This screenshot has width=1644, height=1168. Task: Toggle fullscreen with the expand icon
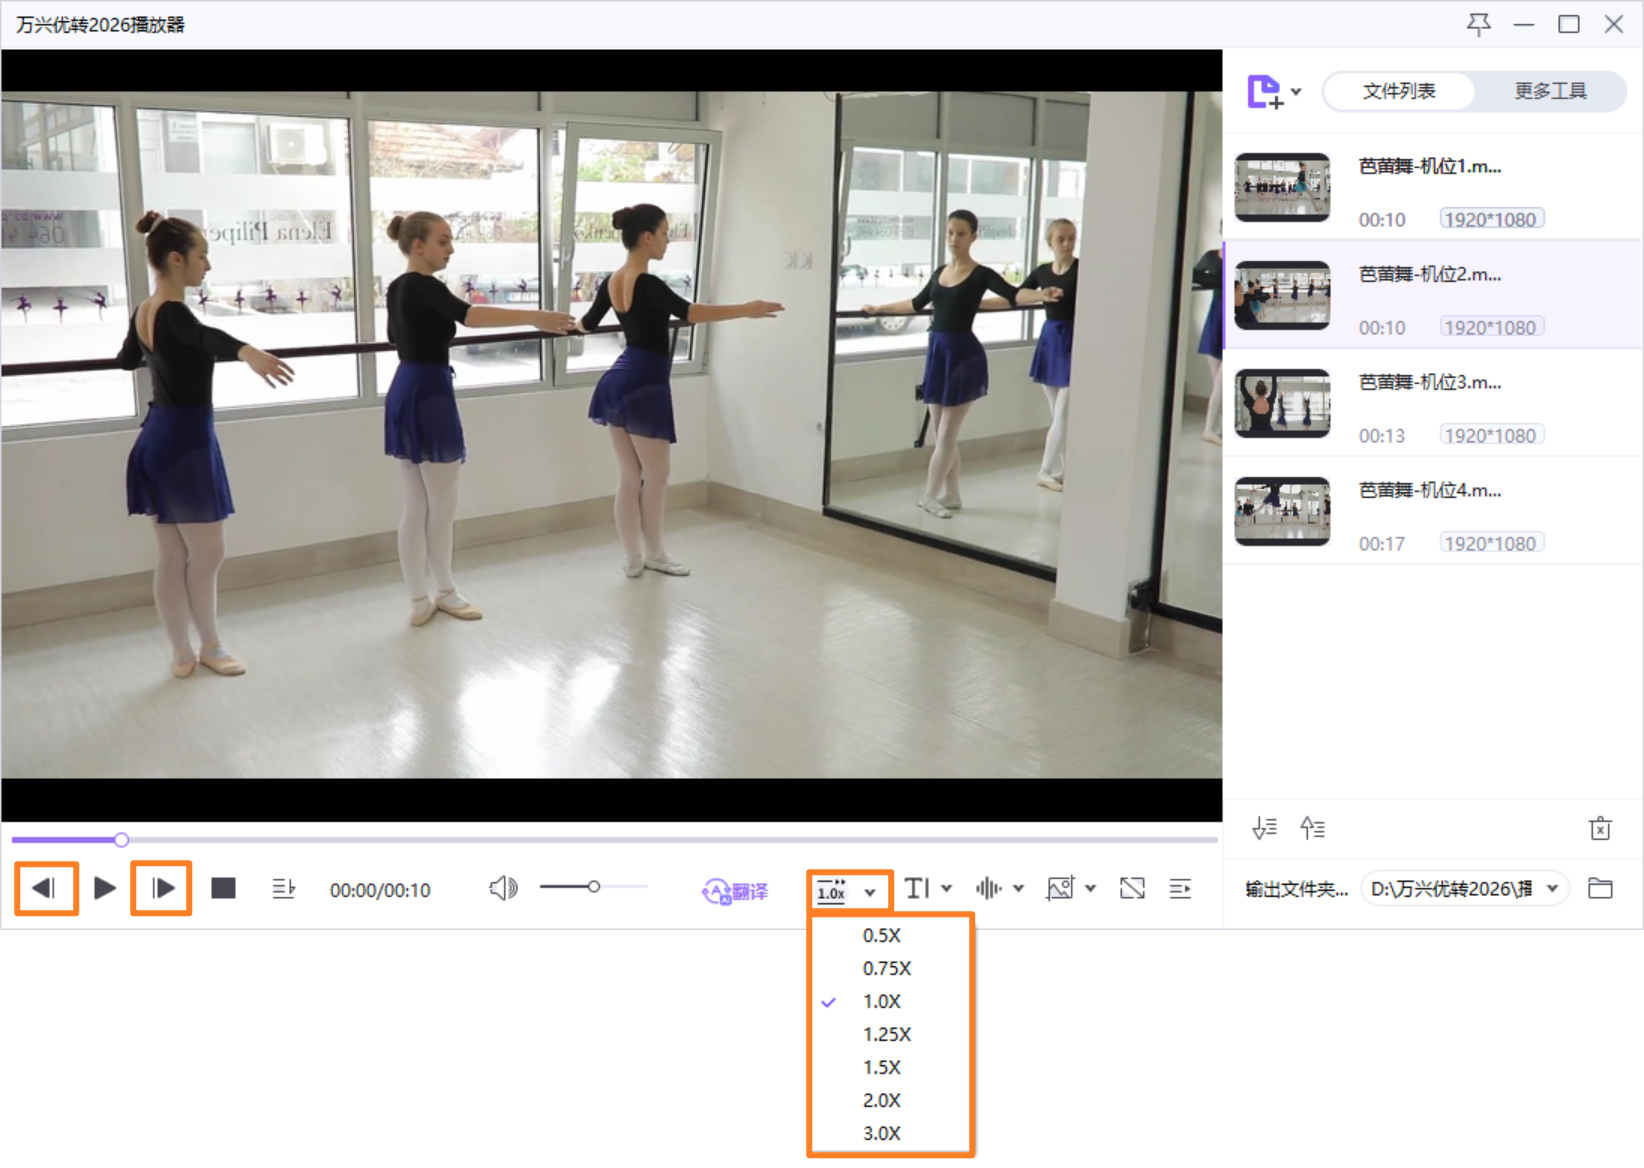1132,888
